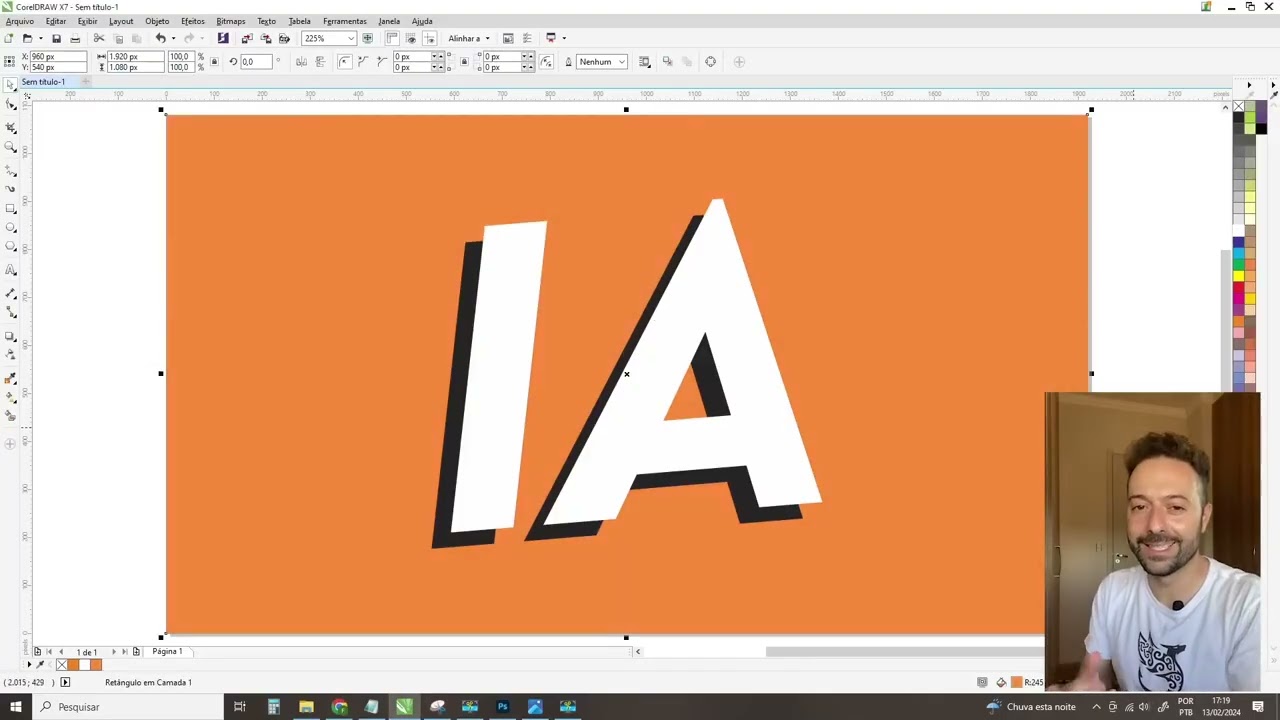Image resolution: width=1280 pixels, height=720 pixels.
Task: Switch to Sem título-1 document tab
Action: click(x=44, y=82)
